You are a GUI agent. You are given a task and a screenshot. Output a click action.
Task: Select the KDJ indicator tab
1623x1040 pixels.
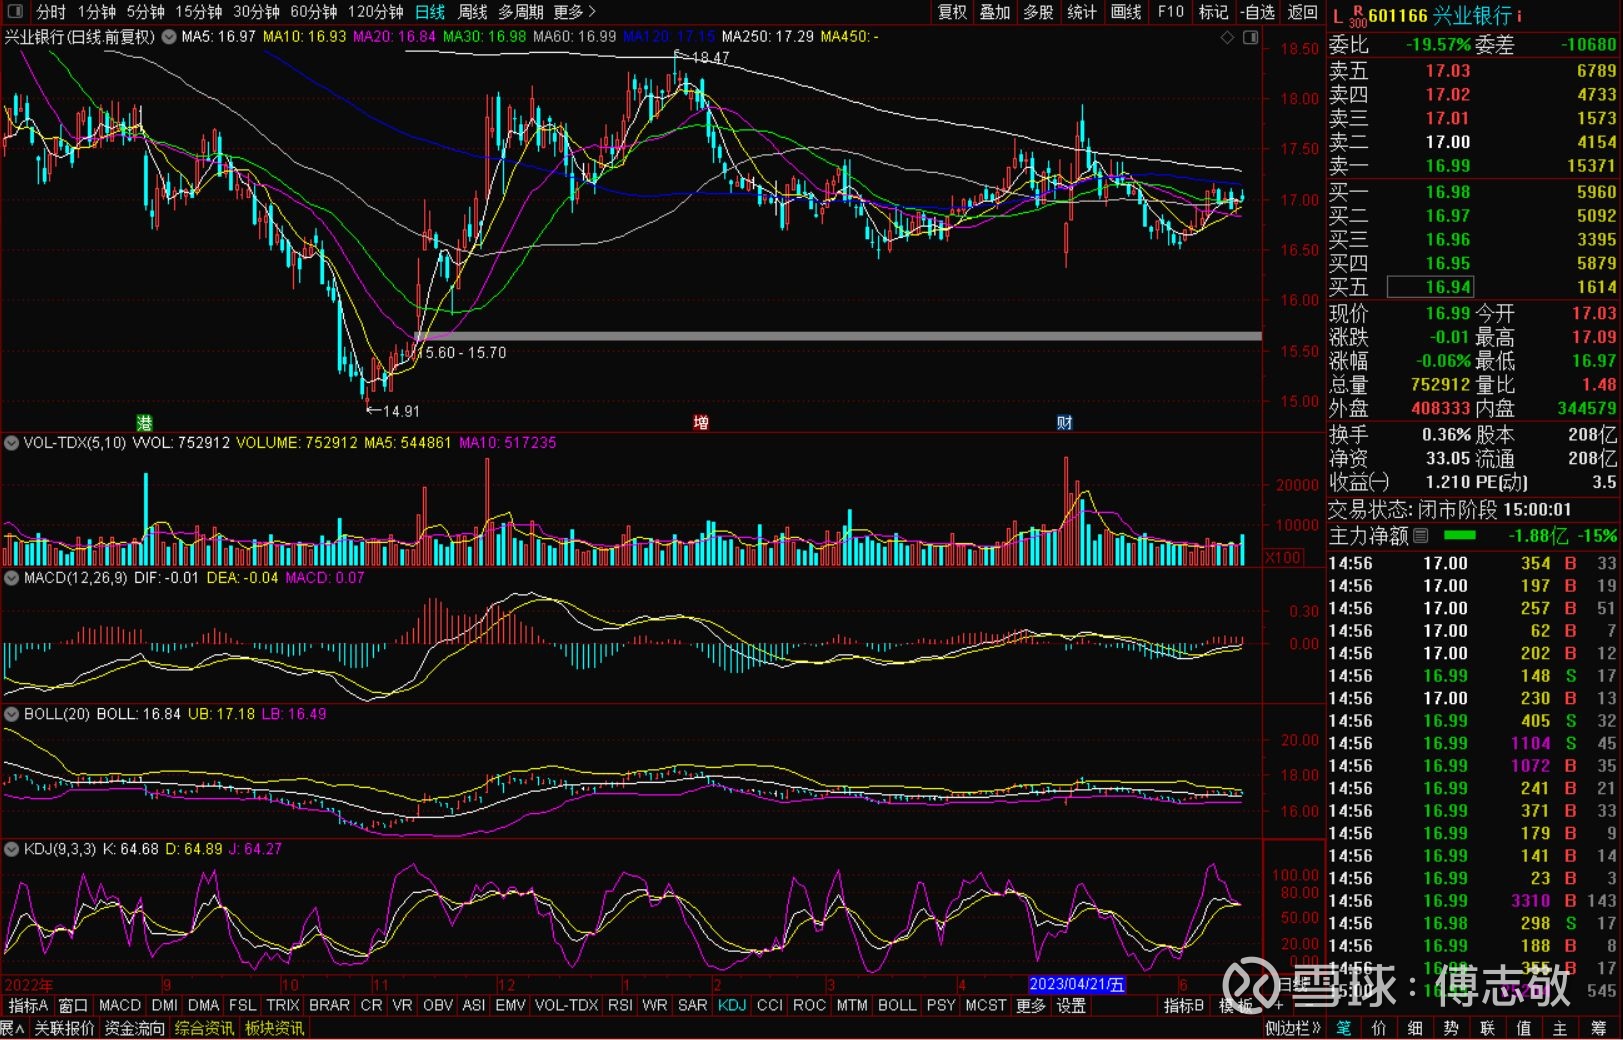(x=732, y=1005)
